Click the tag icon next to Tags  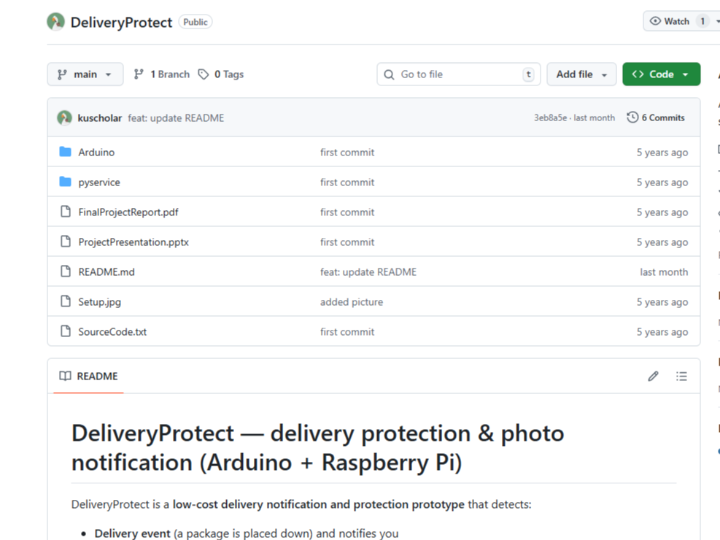[x=204, y=74]
